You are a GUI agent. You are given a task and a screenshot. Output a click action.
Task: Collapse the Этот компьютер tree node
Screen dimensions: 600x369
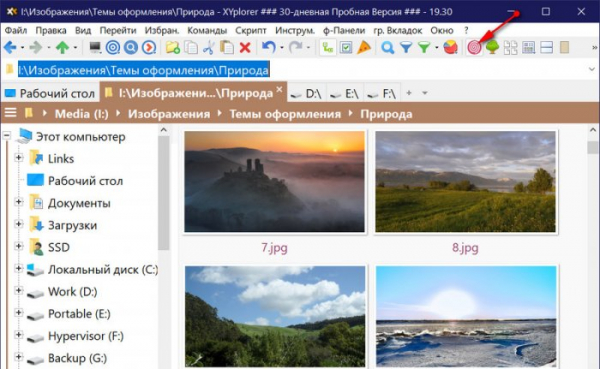tap(7, 135)
